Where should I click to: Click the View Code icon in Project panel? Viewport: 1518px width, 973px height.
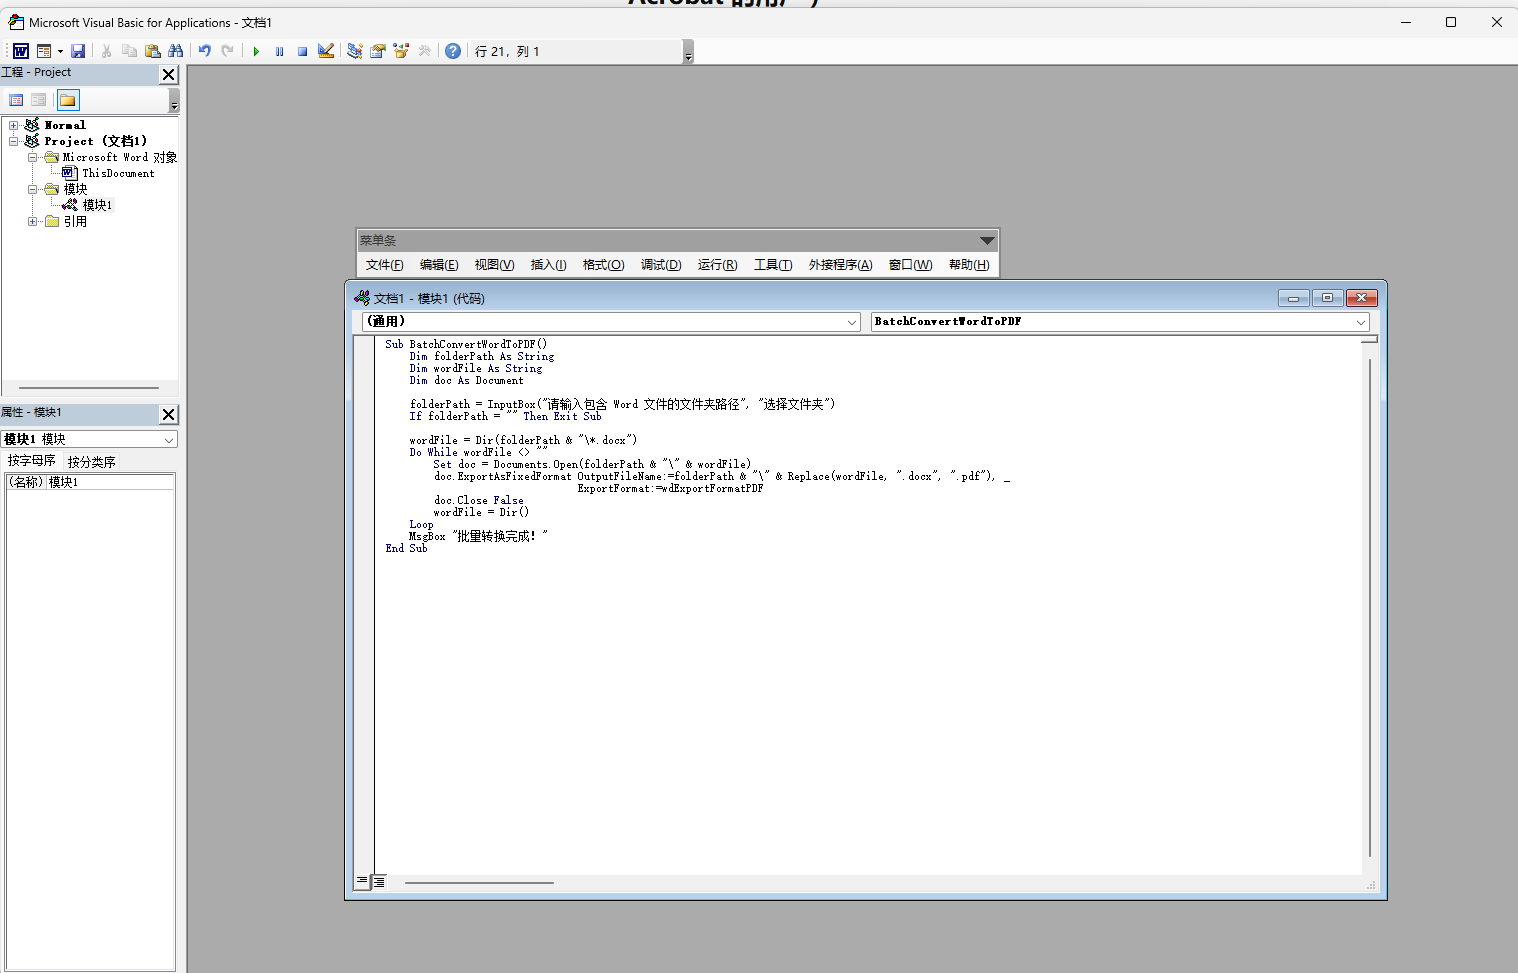[x=16, y=100]
